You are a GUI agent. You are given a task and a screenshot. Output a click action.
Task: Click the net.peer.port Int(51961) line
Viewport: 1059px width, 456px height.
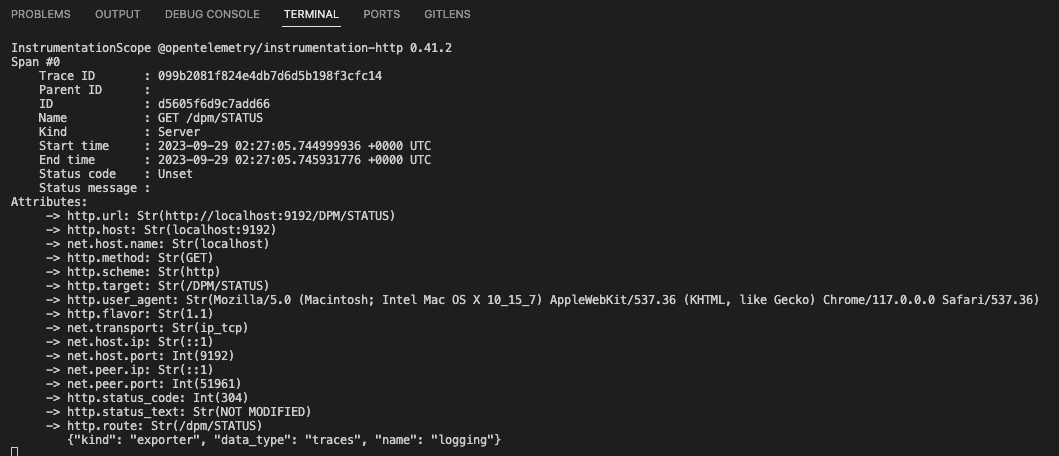tap(144, 384)
